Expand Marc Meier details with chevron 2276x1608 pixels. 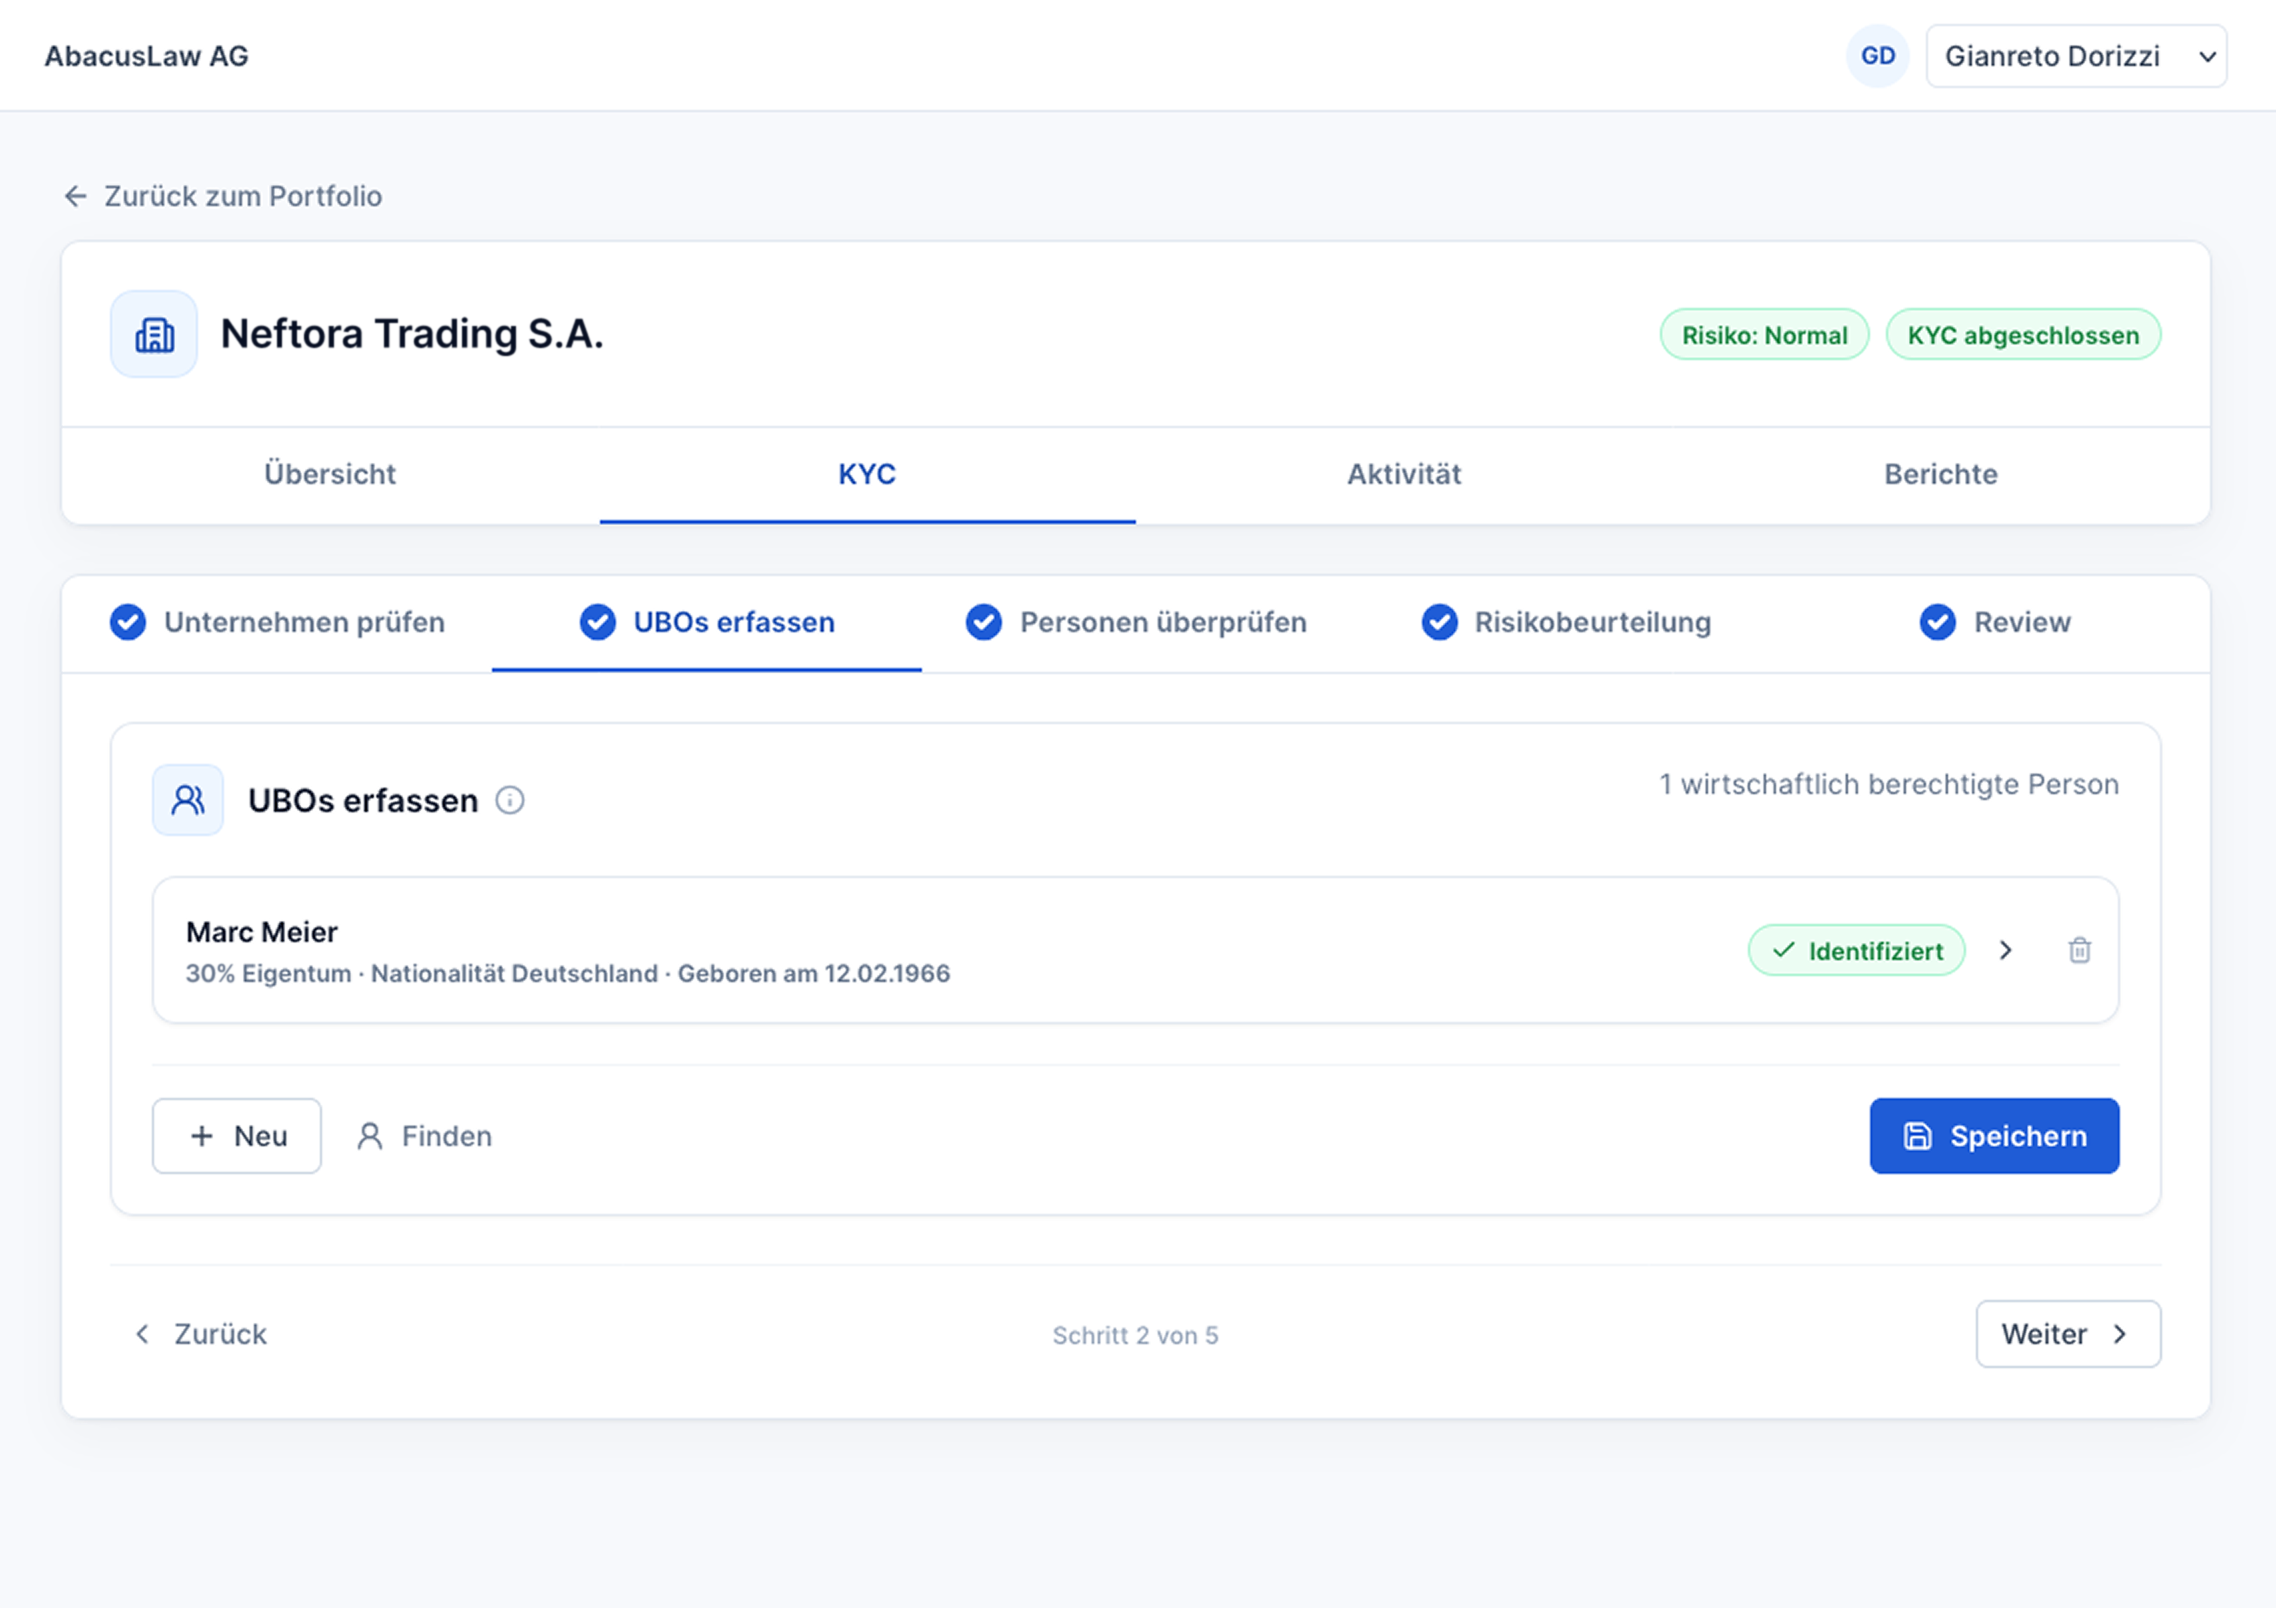(x=2005, y=950)
